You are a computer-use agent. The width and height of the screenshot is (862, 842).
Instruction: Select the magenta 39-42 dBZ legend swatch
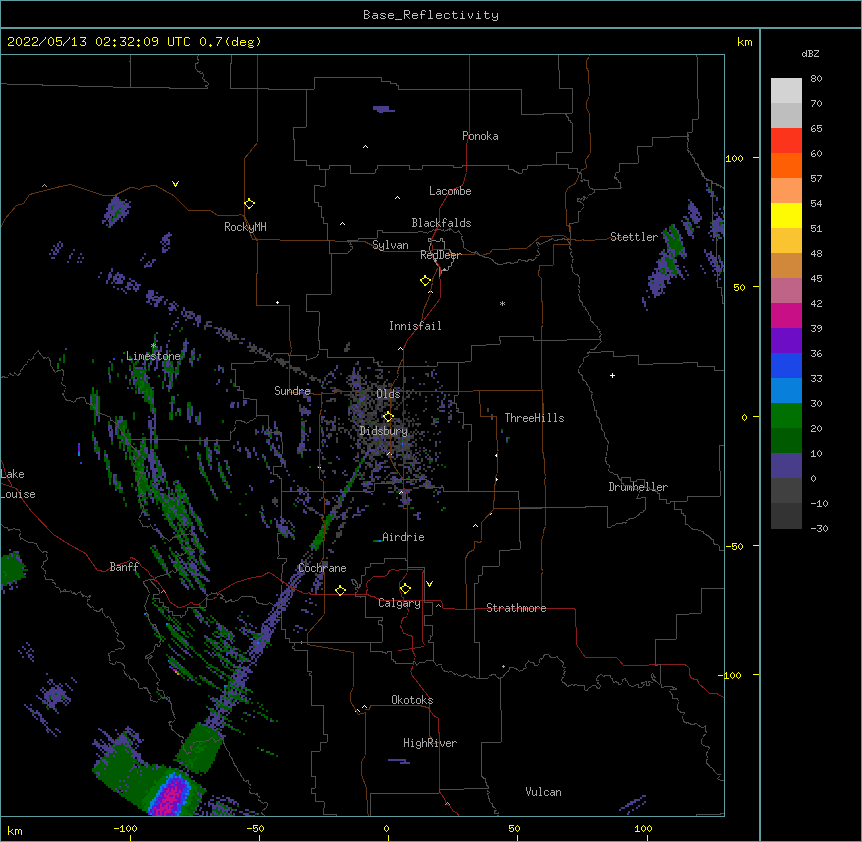[x=786, y=315]
